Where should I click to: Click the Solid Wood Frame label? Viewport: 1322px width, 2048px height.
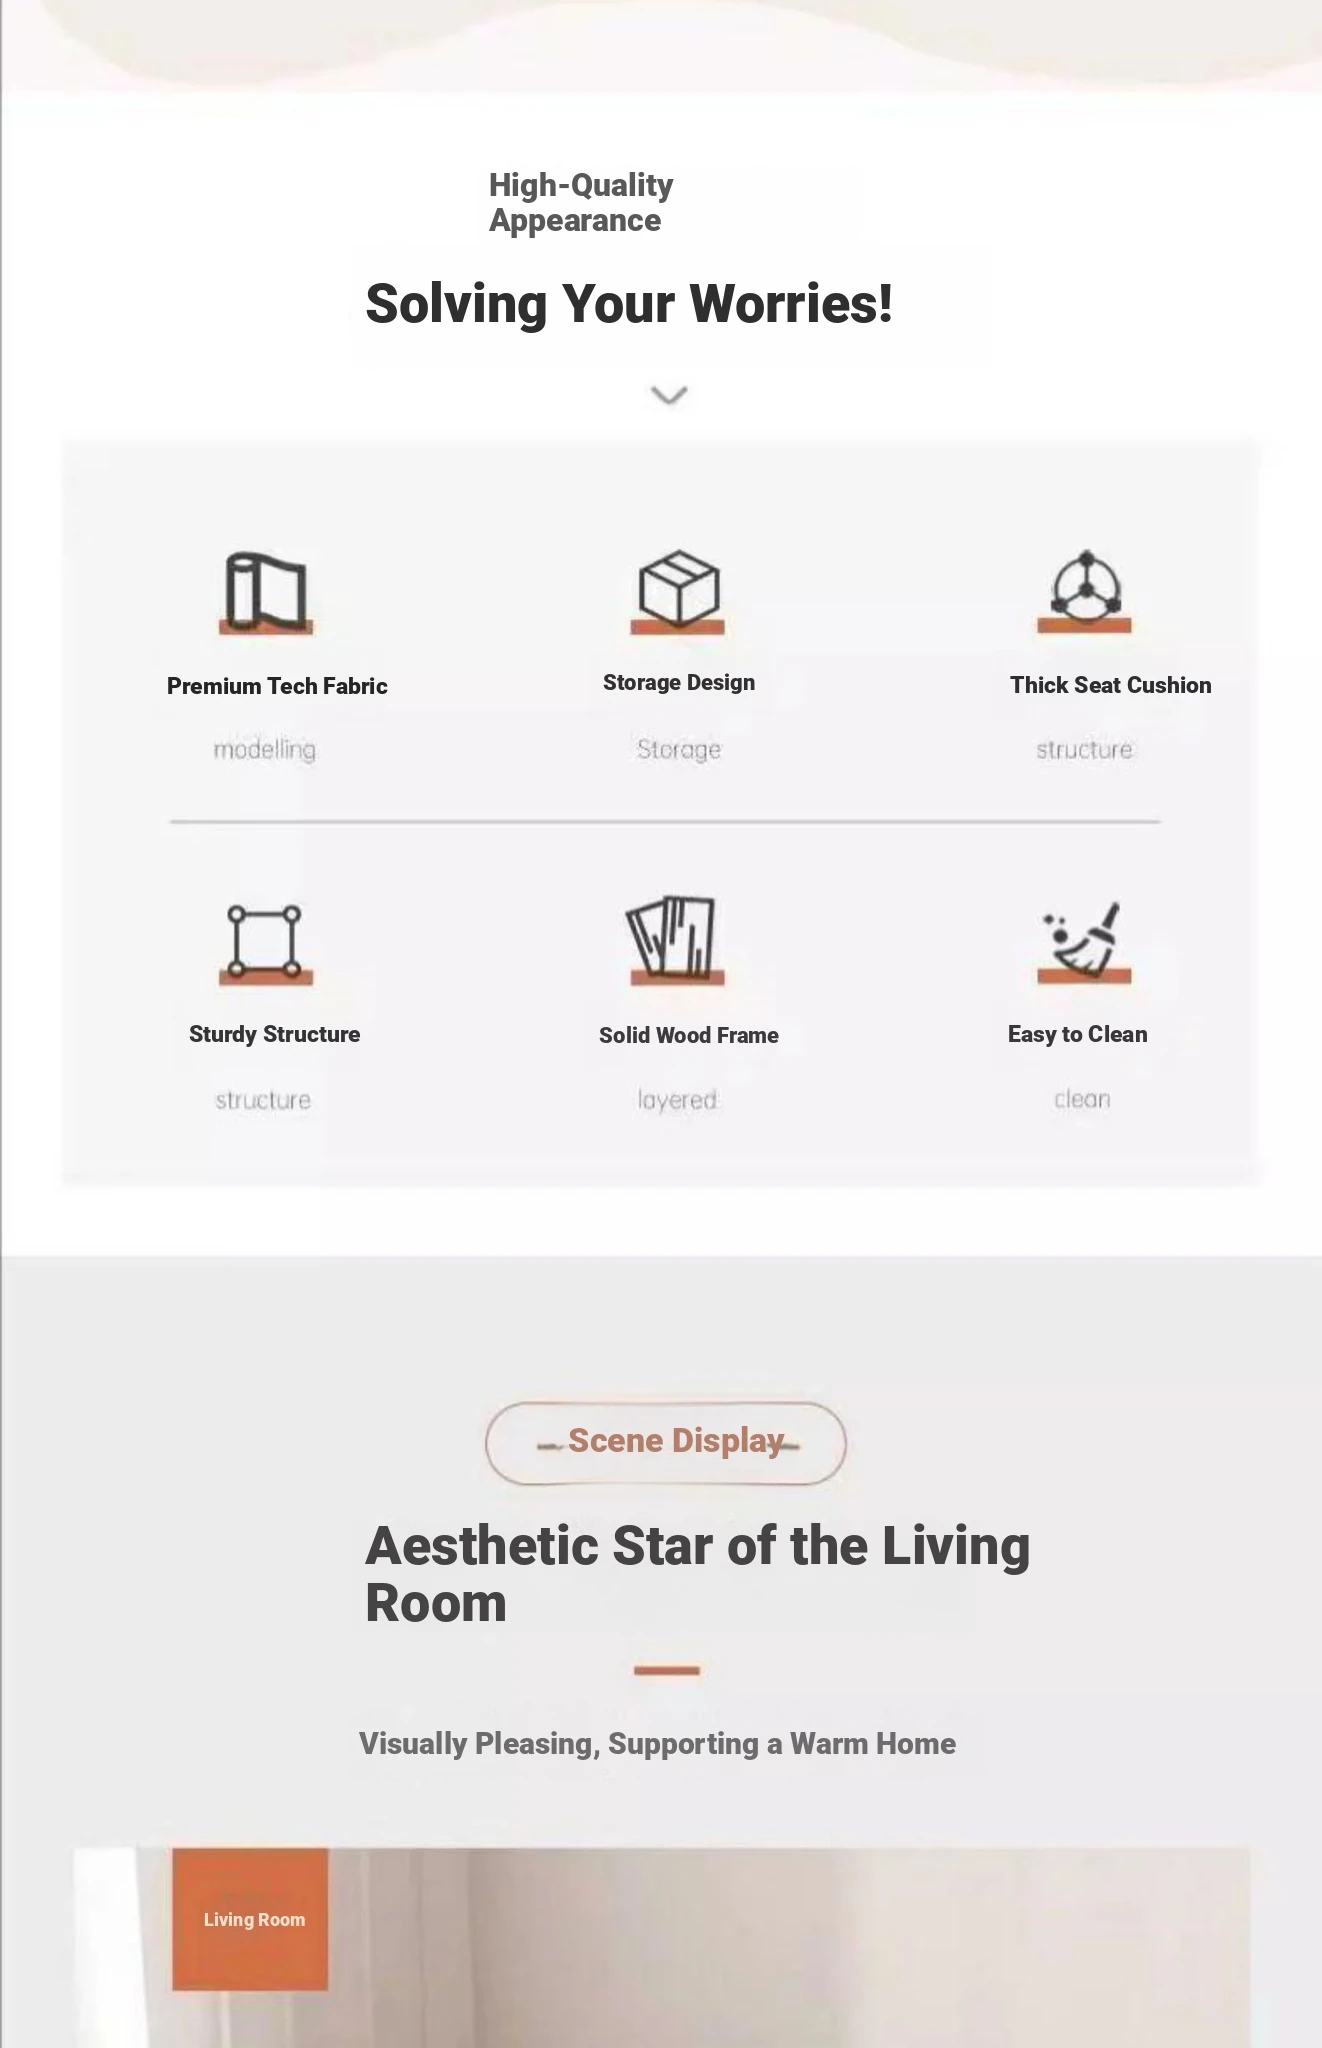pyautogui.click(x=689, y=1035)
